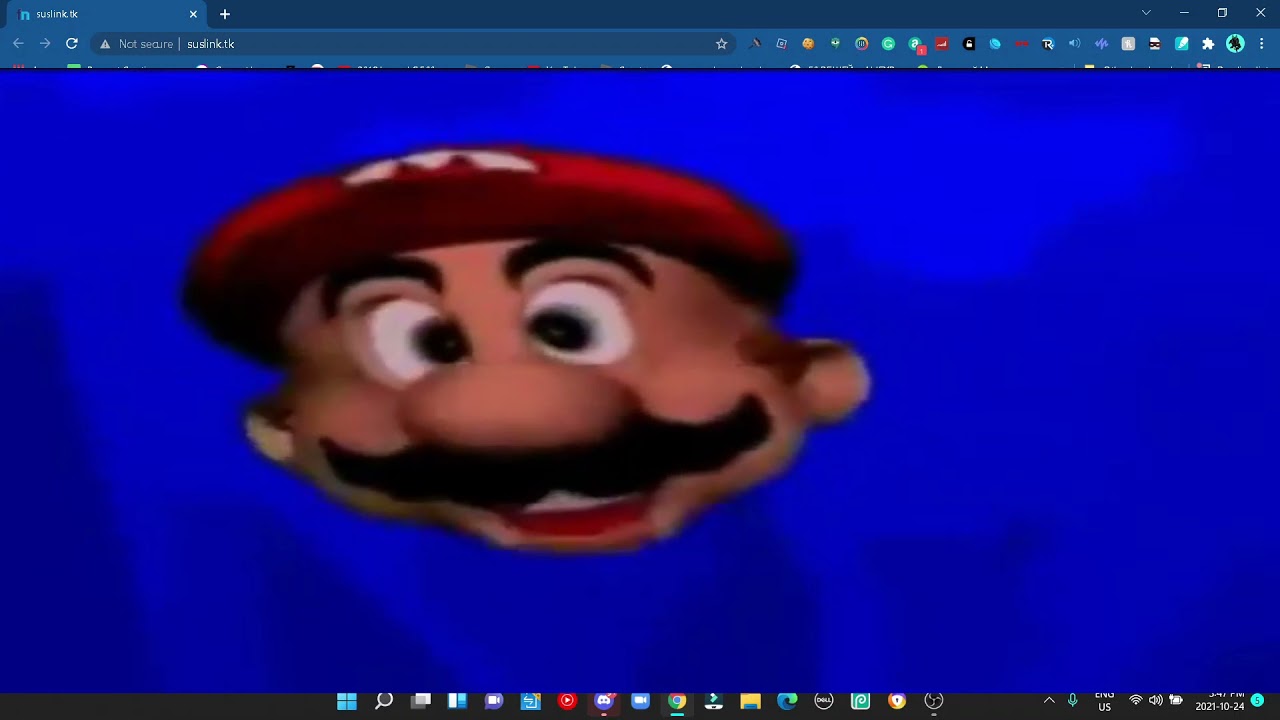Open YouTube Music from the taskbar

point(567,701)
